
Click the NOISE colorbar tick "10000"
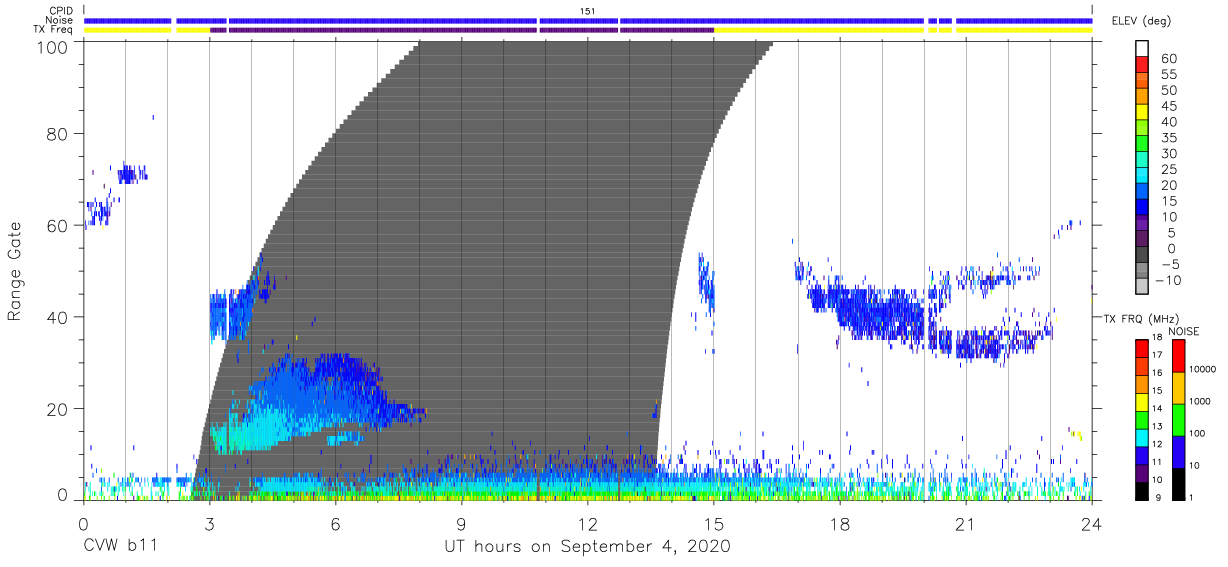(x=1204, y=370)
